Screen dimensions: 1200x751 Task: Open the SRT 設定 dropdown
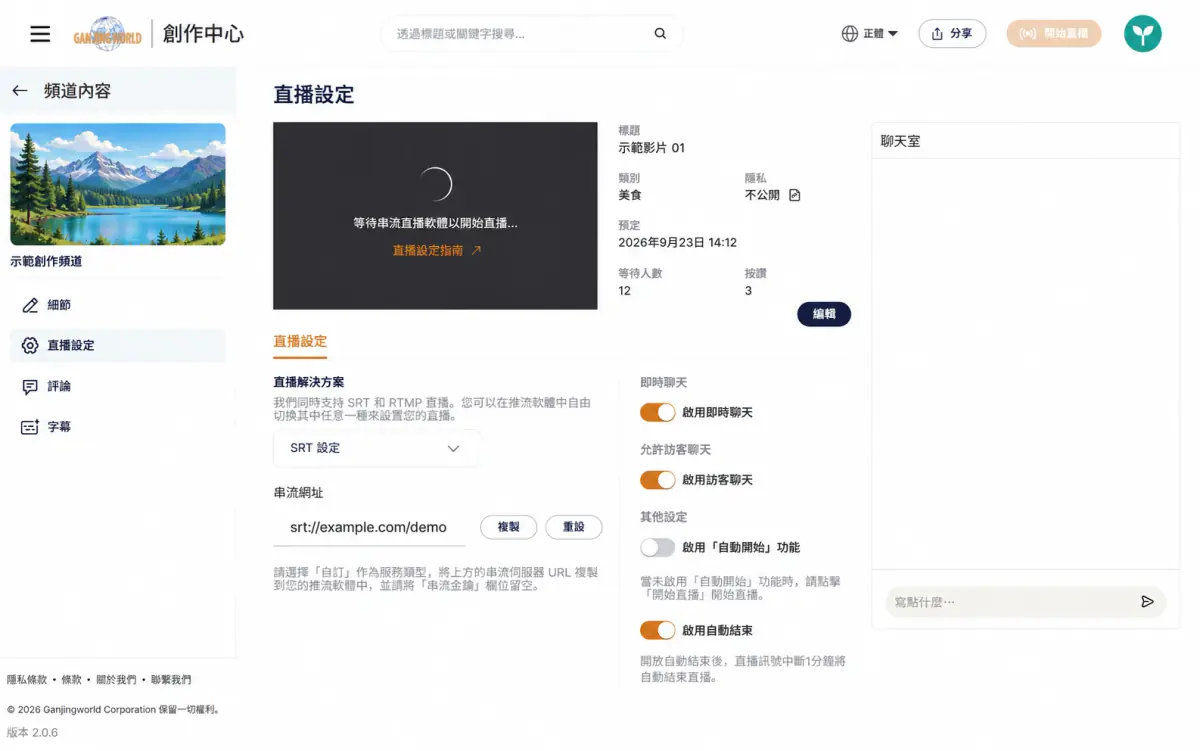pyautogui.click(x=376, y=448)
